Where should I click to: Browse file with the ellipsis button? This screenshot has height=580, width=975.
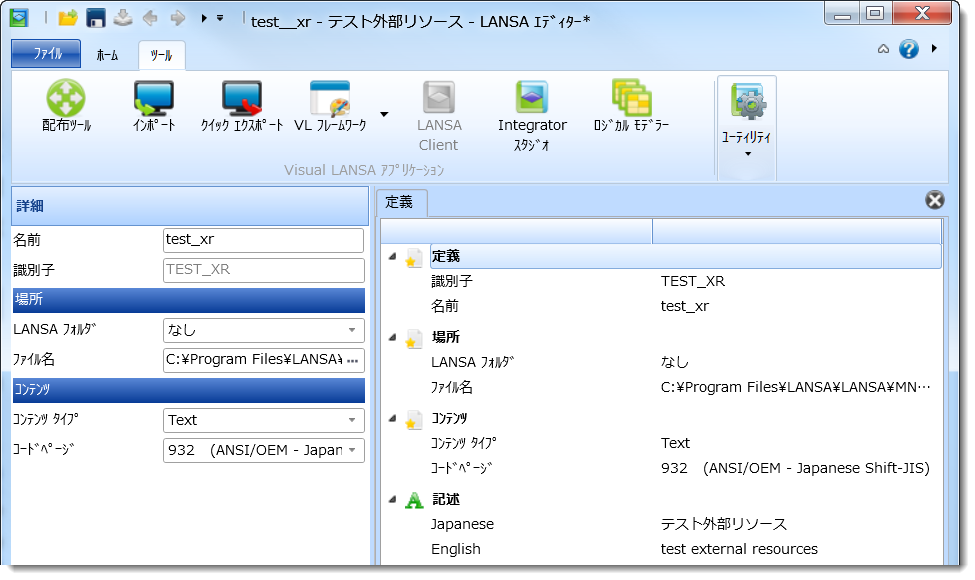[x=353, y=361]
